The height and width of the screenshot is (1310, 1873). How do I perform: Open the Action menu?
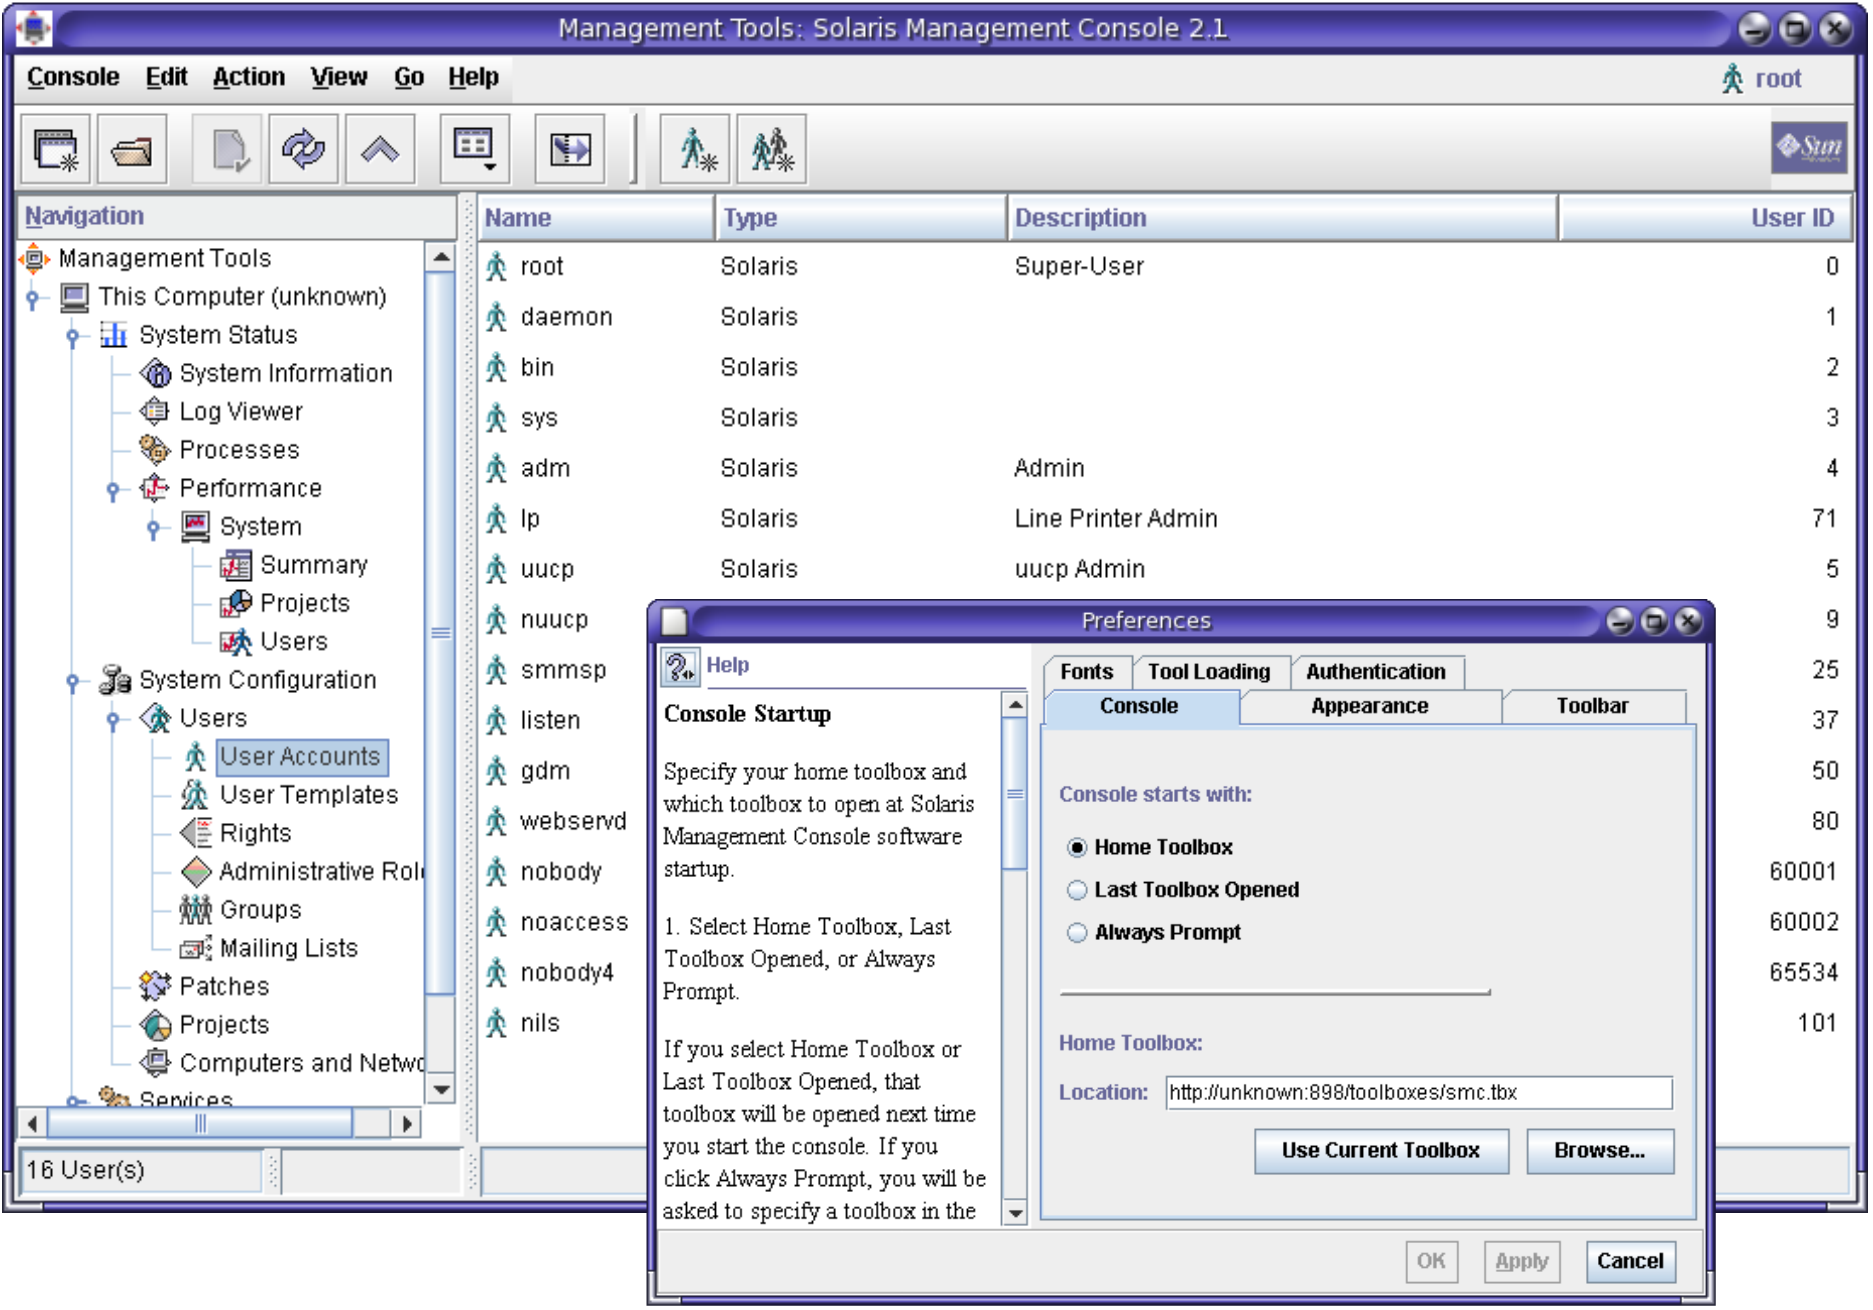(248, 77)
